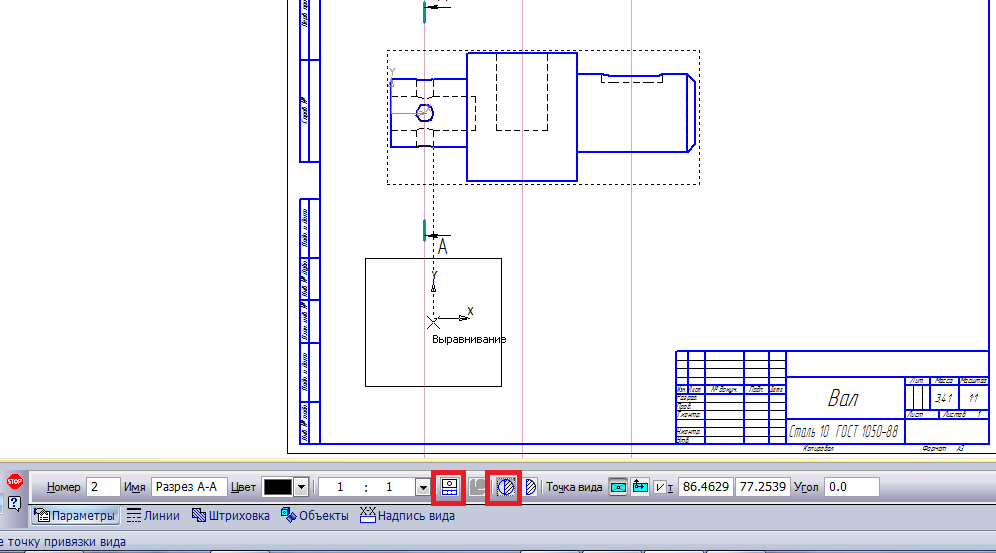This screenshot has width=996, height=553.
Task: Click the title block 'Вал' name cell
Action: (x=844, y=398)
